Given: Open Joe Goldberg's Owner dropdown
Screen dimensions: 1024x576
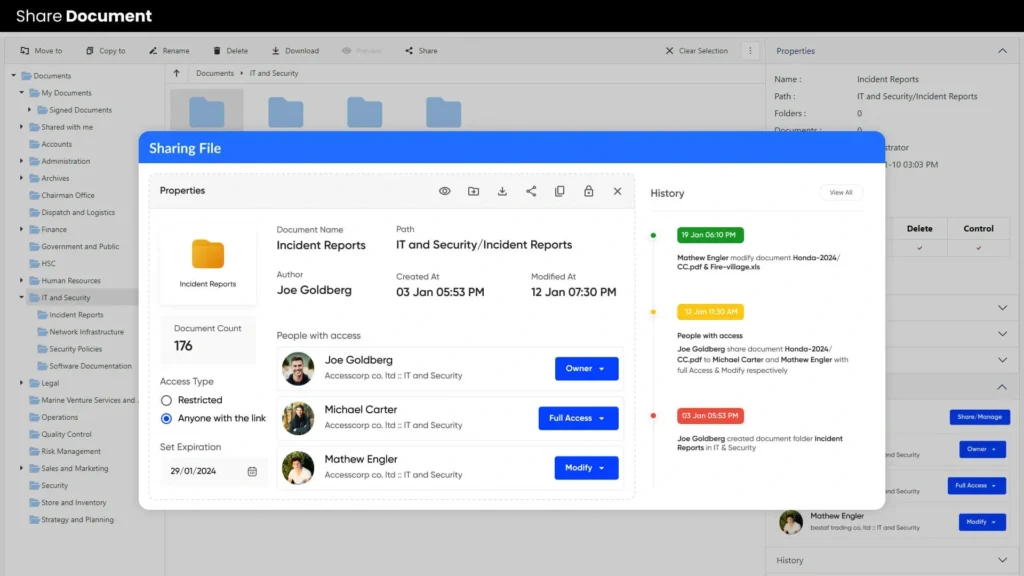Looking at the screenshot, I should 586,369.
